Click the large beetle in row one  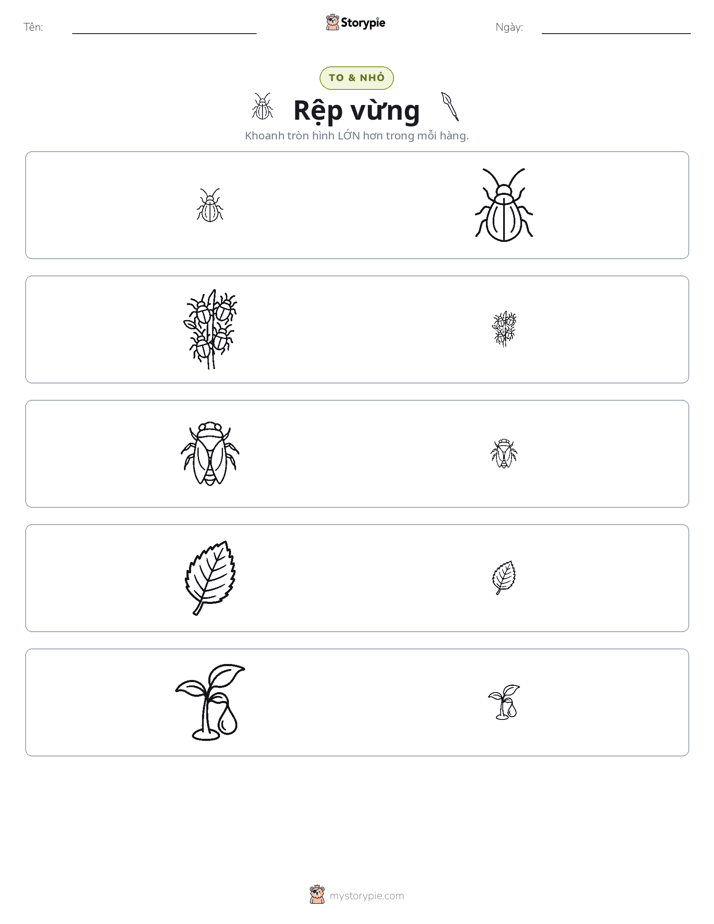[x=504, y=205]
